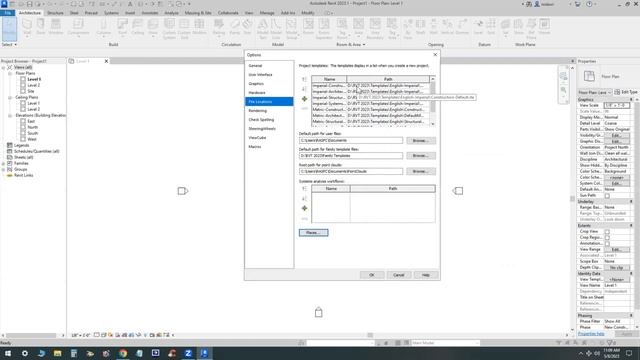
Task: Click the user files path field
Action: (x=351, y=140)
